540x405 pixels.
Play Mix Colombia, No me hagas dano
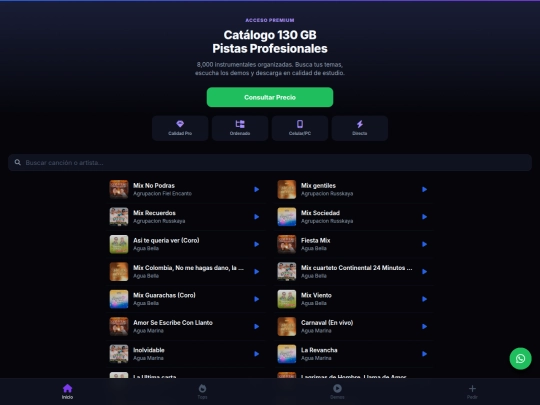pyautogui.click(x=257, y=272)
